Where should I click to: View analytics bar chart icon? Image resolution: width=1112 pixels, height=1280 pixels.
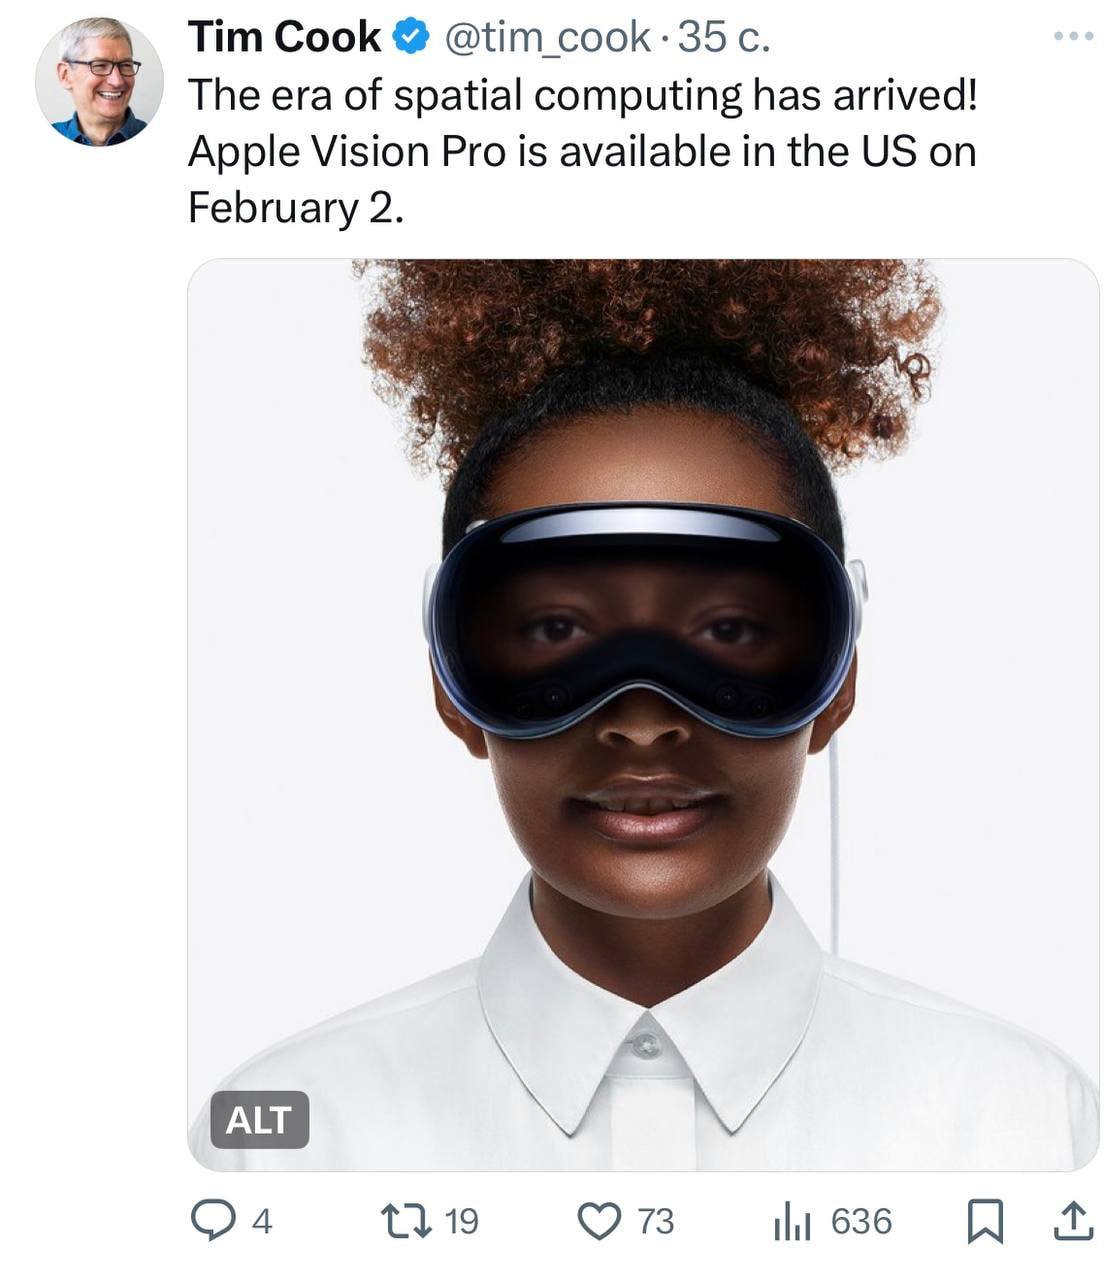coord(793,1222)
